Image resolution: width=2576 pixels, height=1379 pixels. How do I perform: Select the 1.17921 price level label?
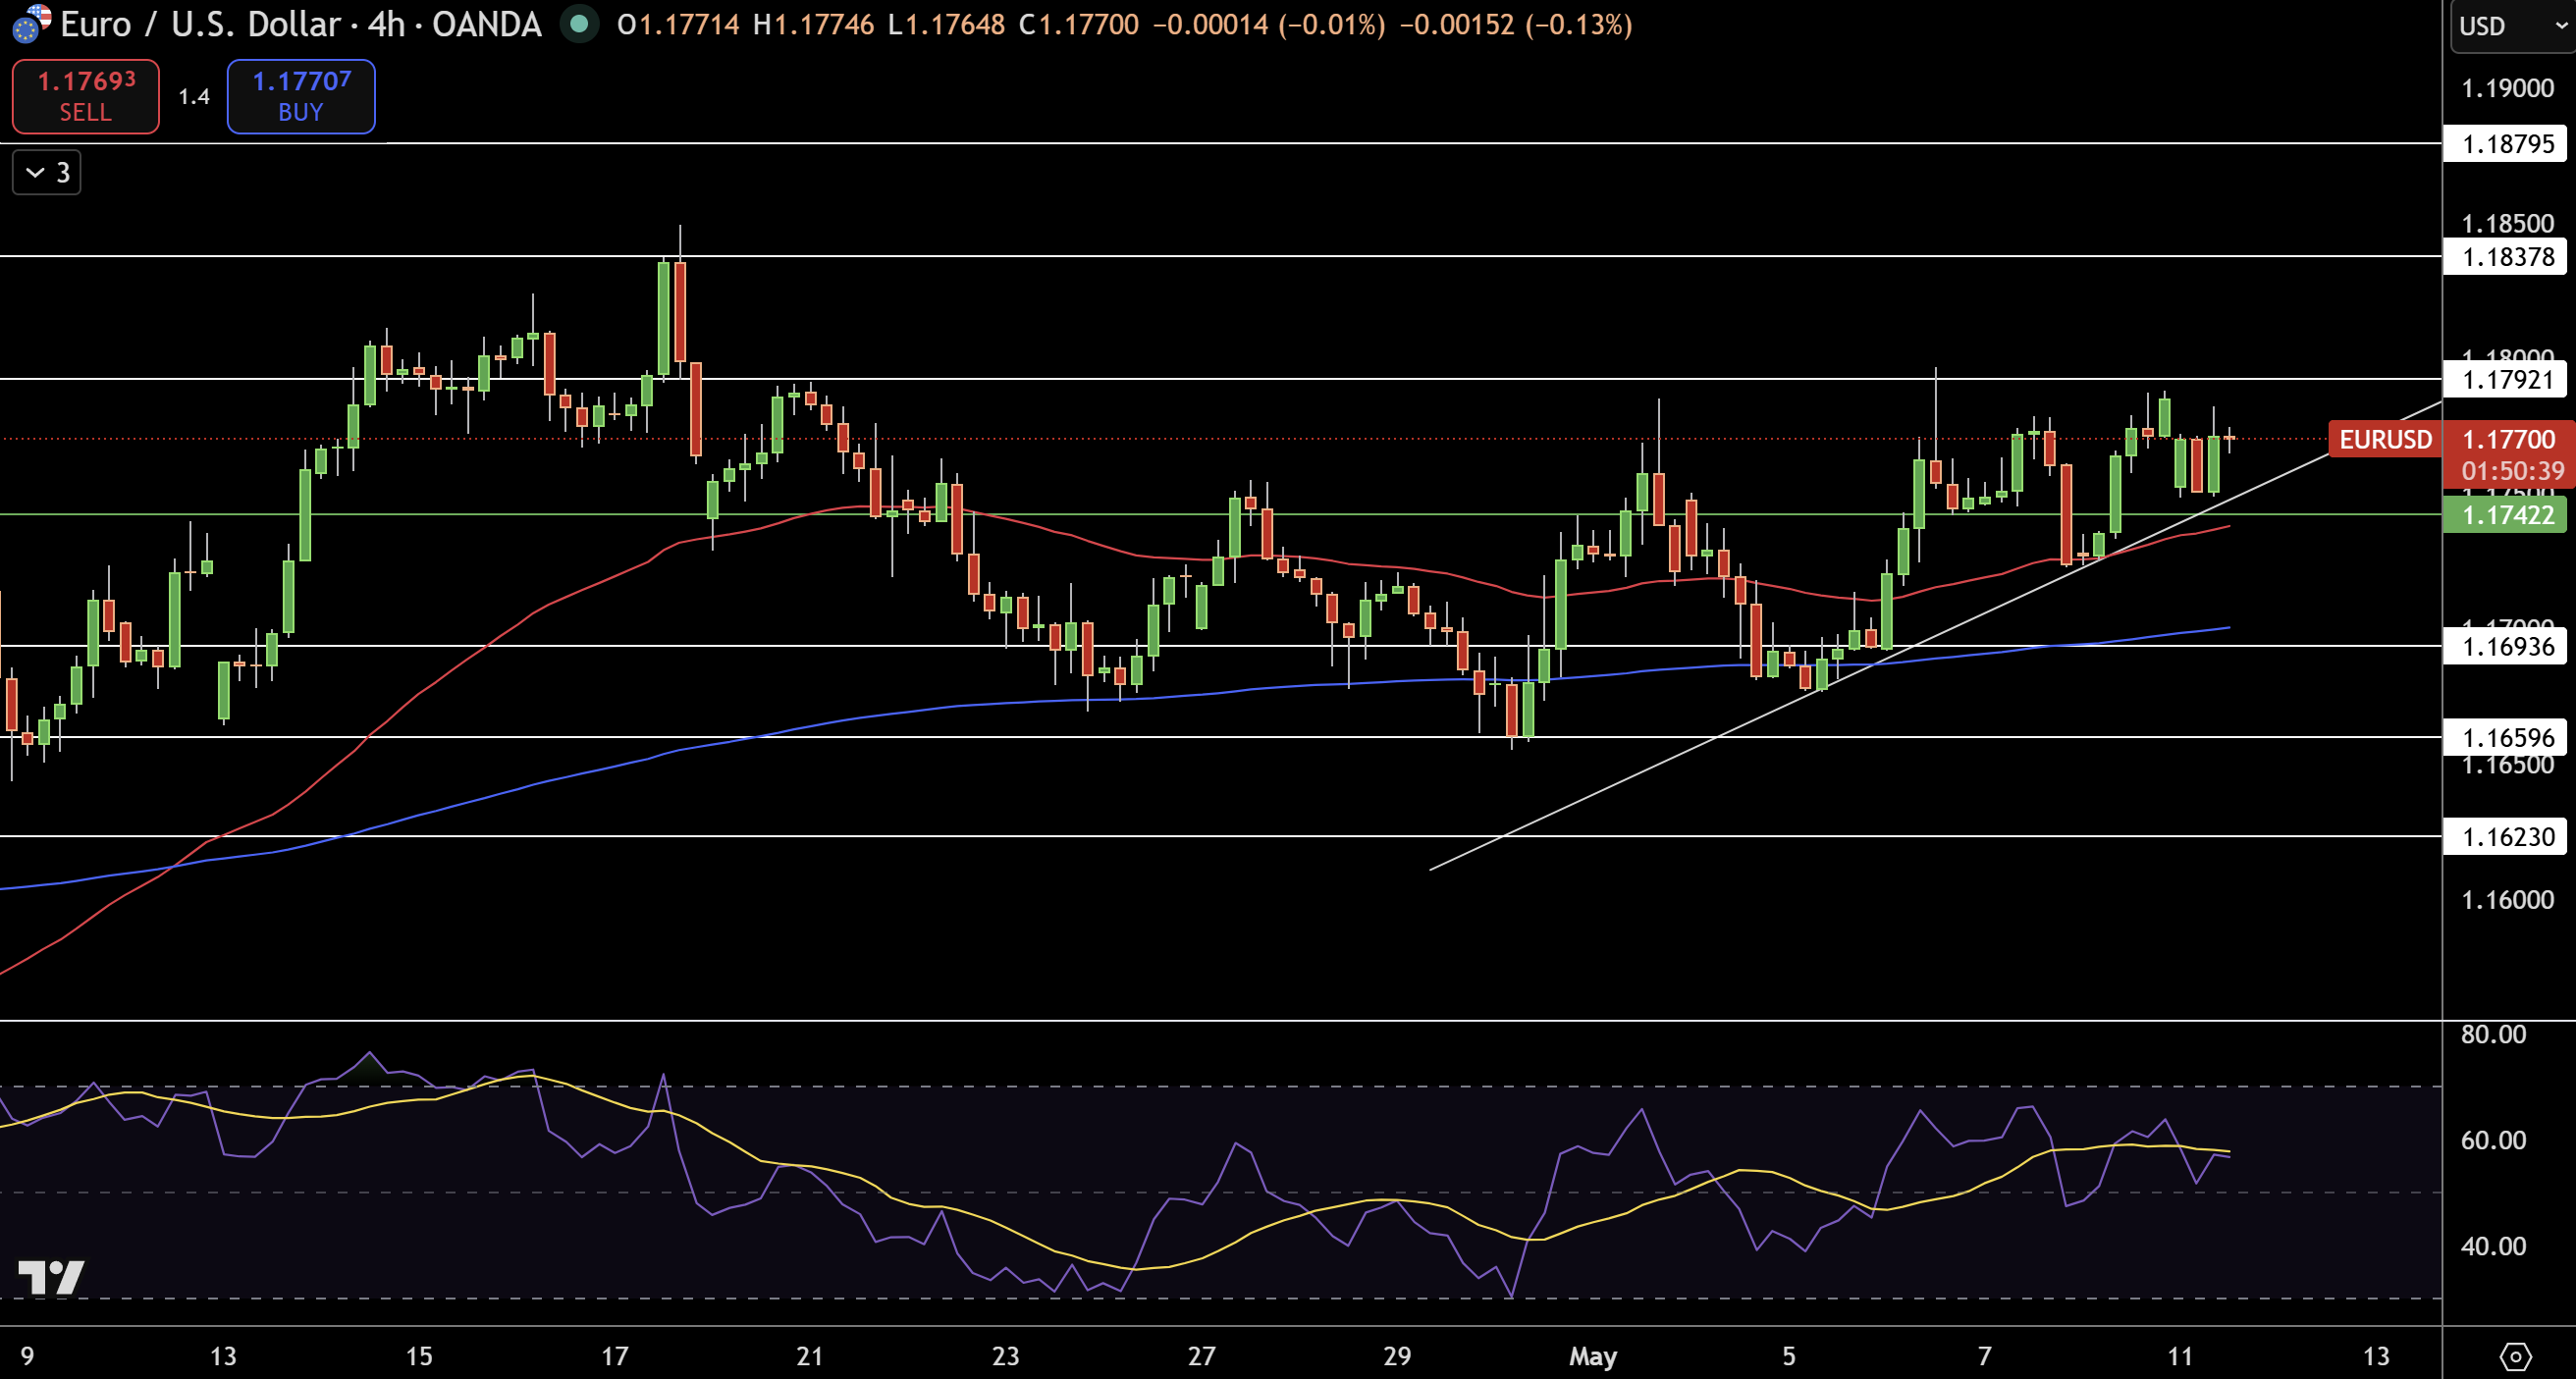click(x=2507, y=380)
